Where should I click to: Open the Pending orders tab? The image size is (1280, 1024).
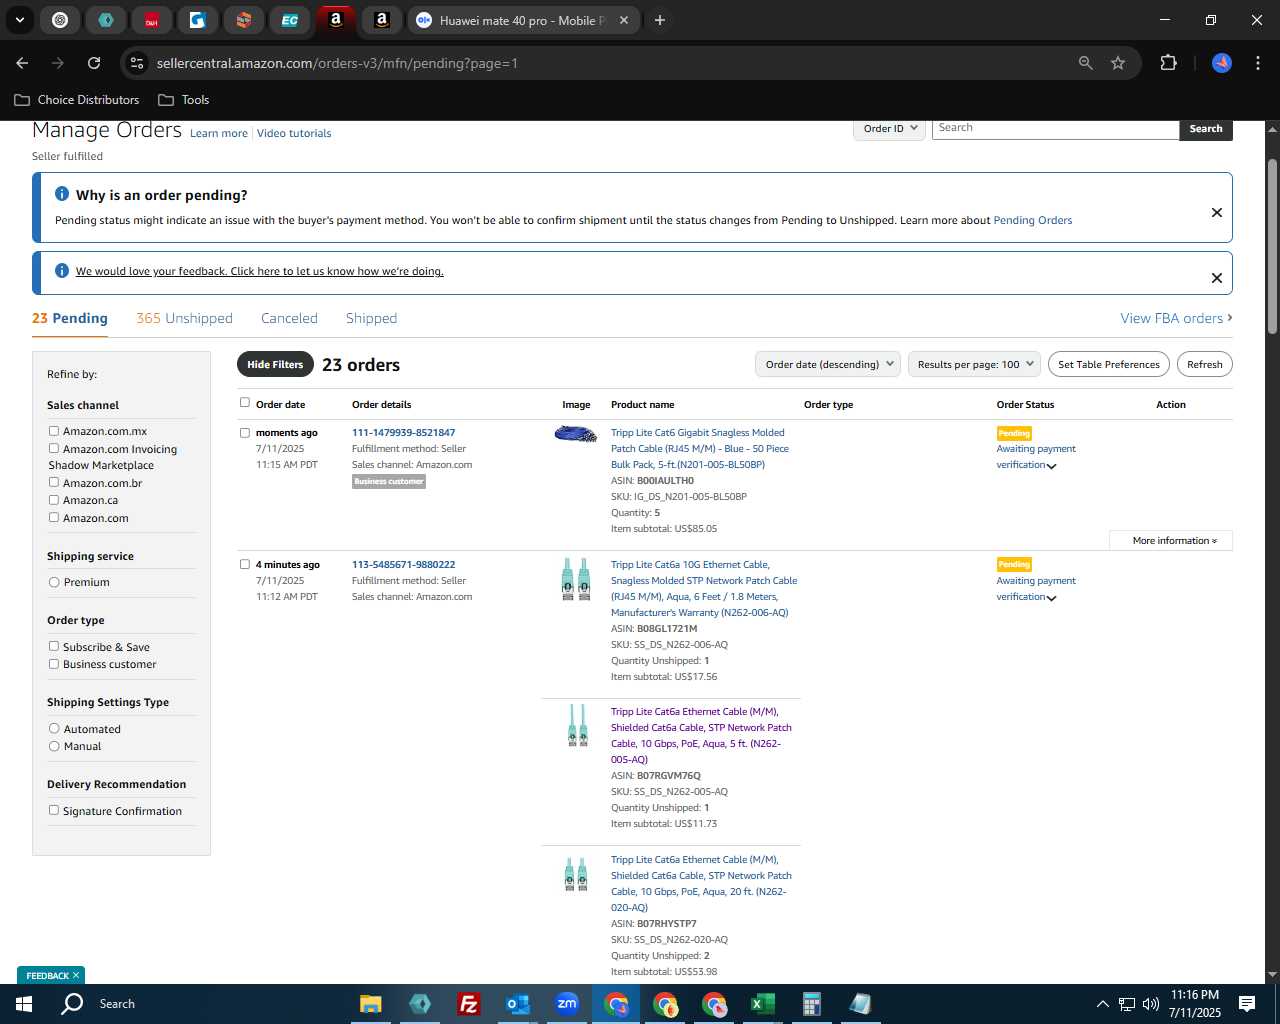tap(70, 318)
